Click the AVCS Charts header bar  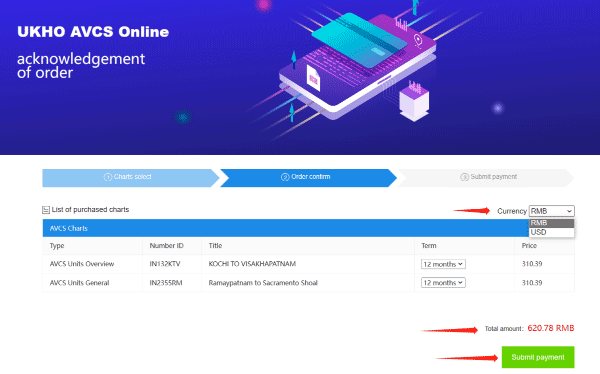pos(285,228)
